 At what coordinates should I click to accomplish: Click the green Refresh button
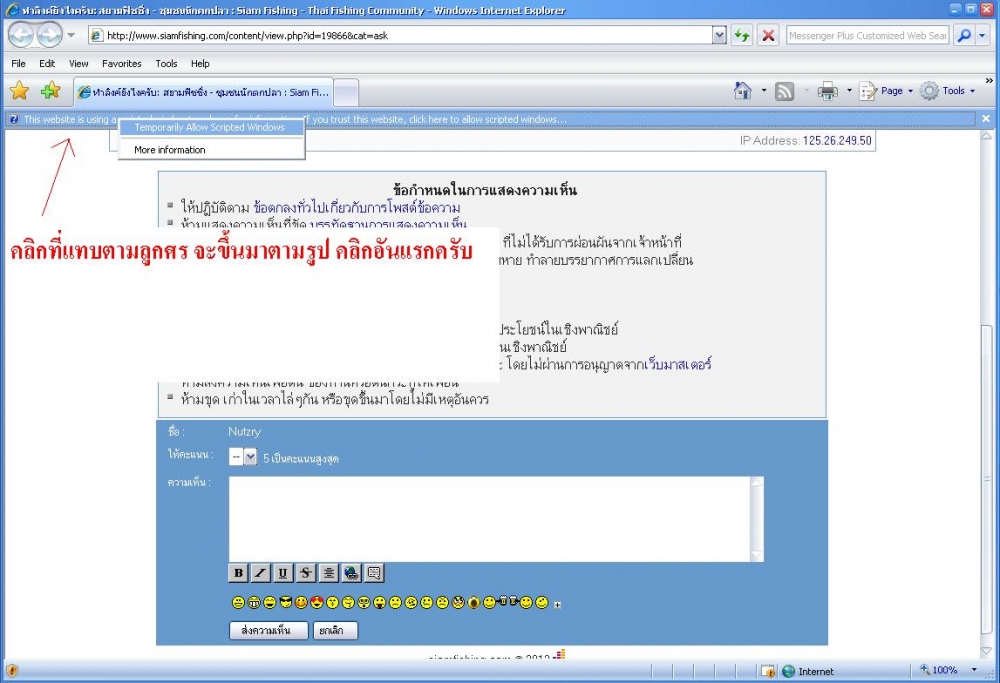tap(742, 35)
